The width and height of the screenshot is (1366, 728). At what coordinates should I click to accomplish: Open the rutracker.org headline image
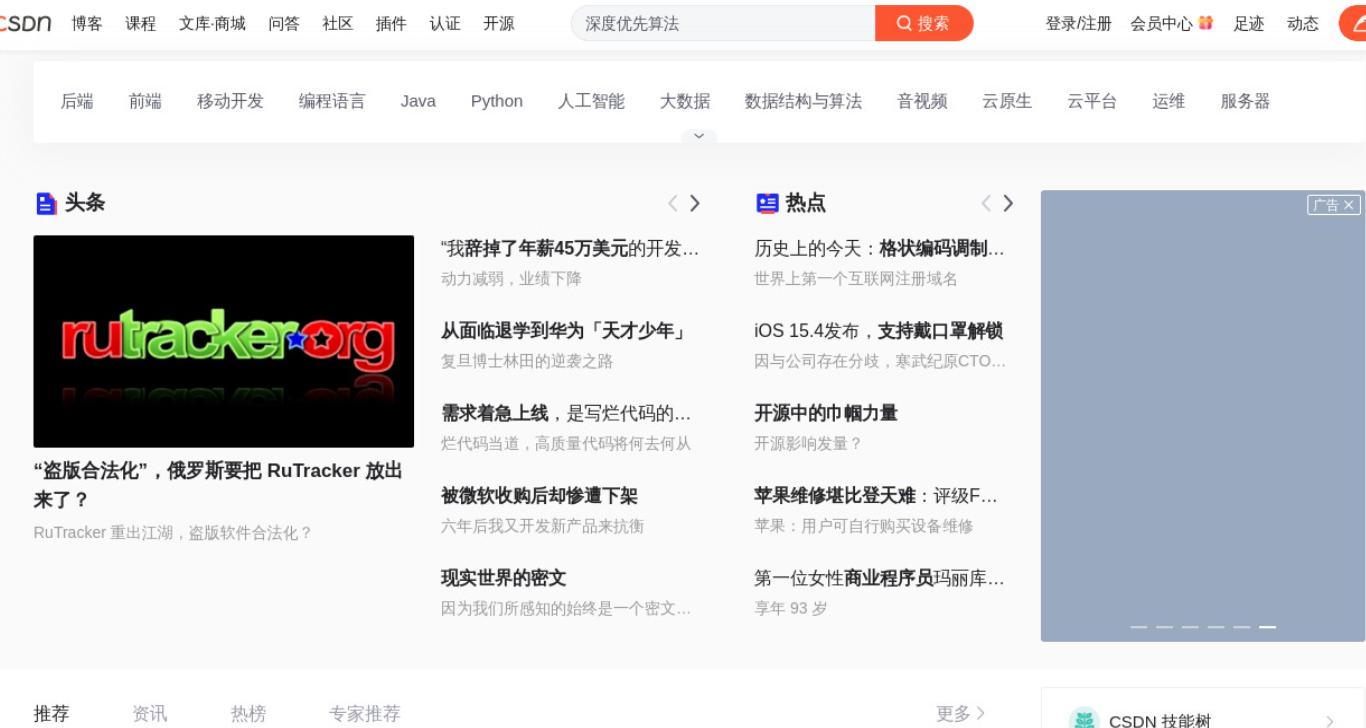(224, 341)
